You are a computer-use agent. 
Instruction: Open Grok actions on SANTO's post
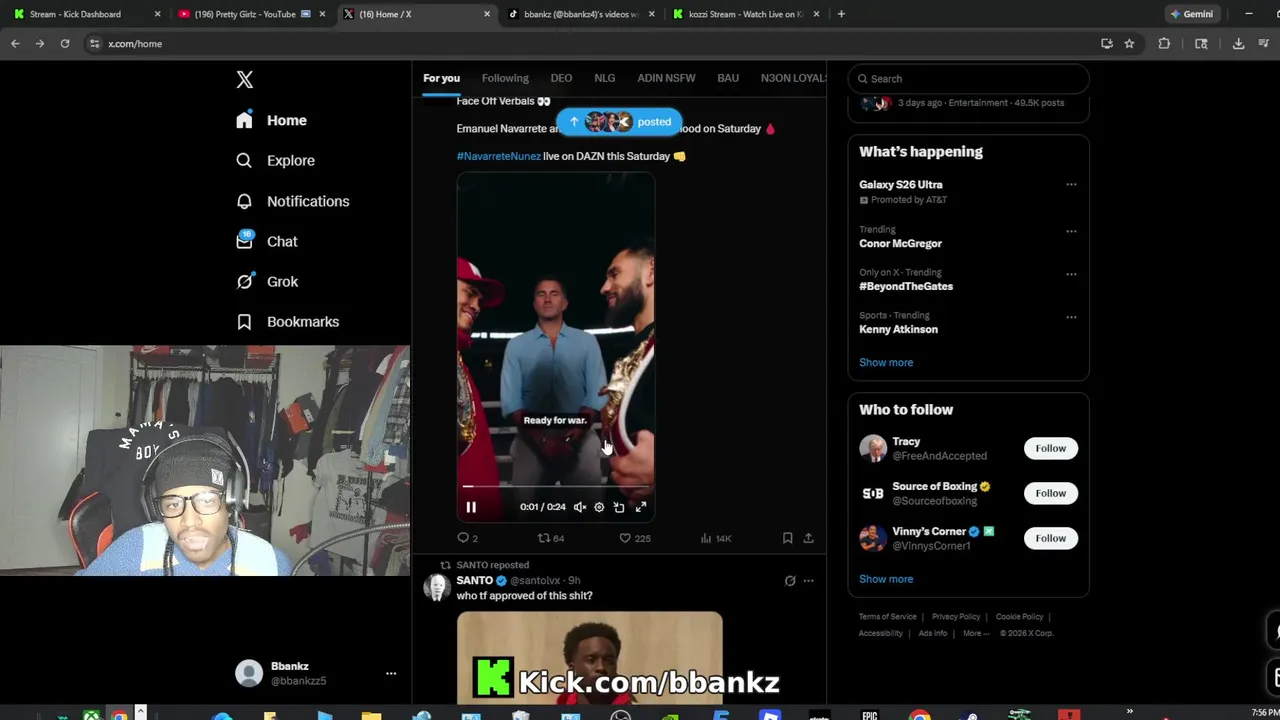pyautogui.click(x=790, y=580)
